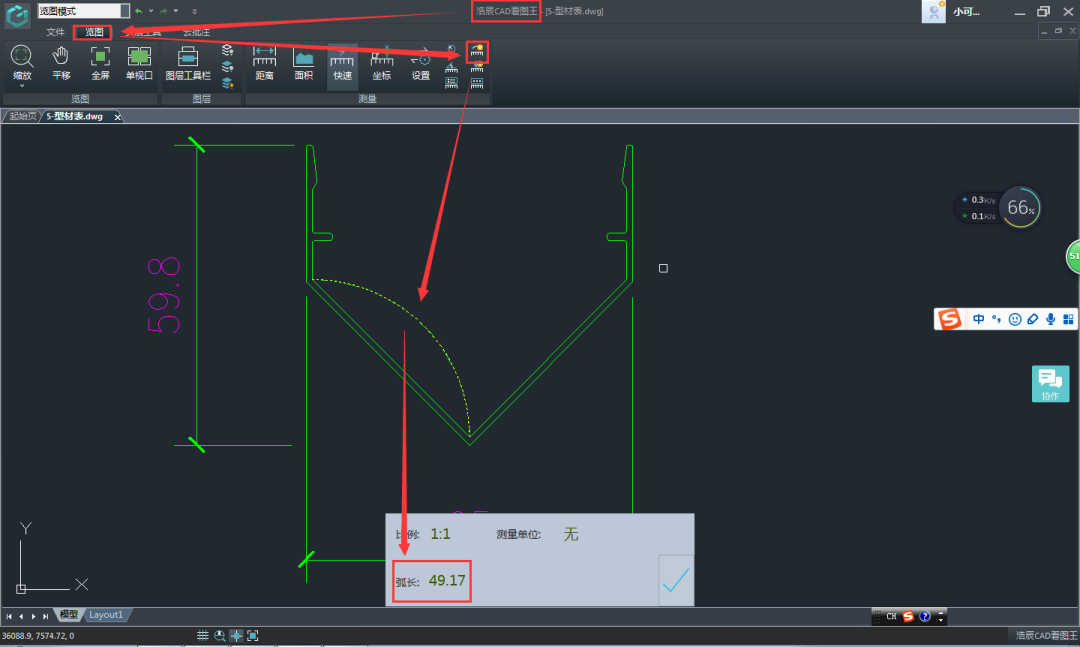Image resolution: width=1080 pixels, height=647 pixels.
Task: Confirm measurement with the blue checkmark button
Action: tap(676, 580)
